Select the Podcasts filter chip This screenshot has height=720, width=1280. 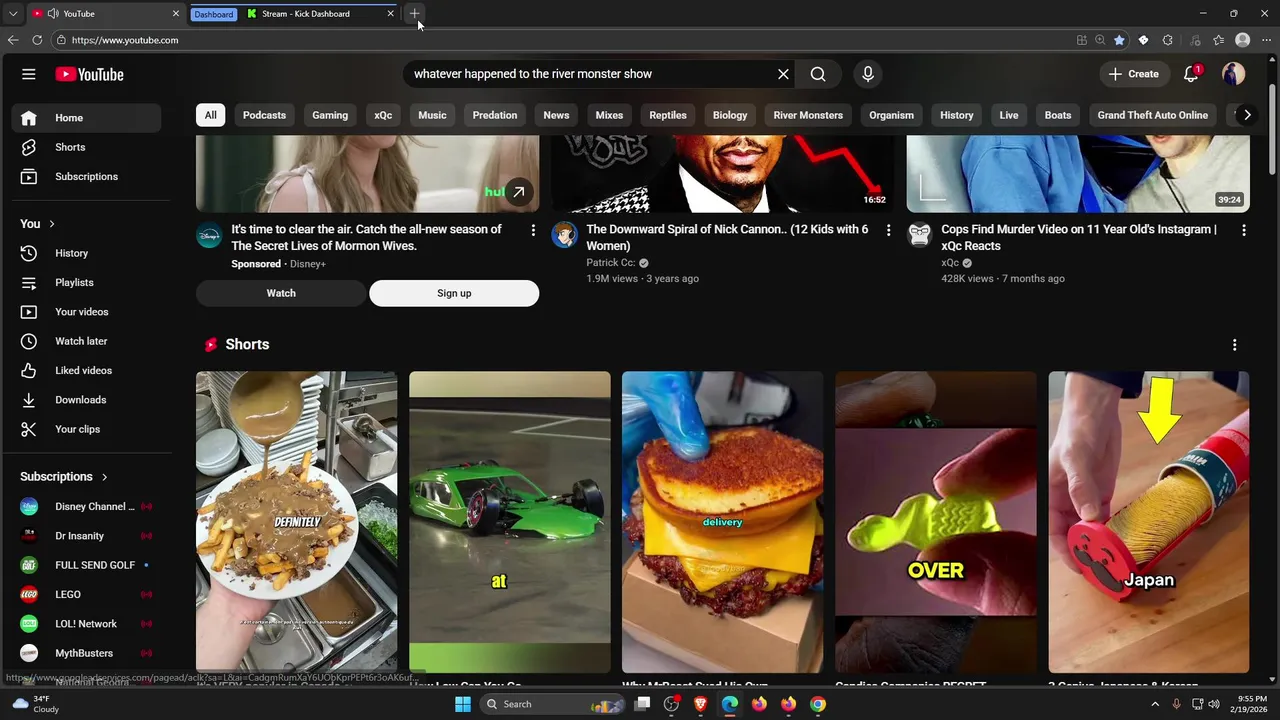click(x=264, y=115)
